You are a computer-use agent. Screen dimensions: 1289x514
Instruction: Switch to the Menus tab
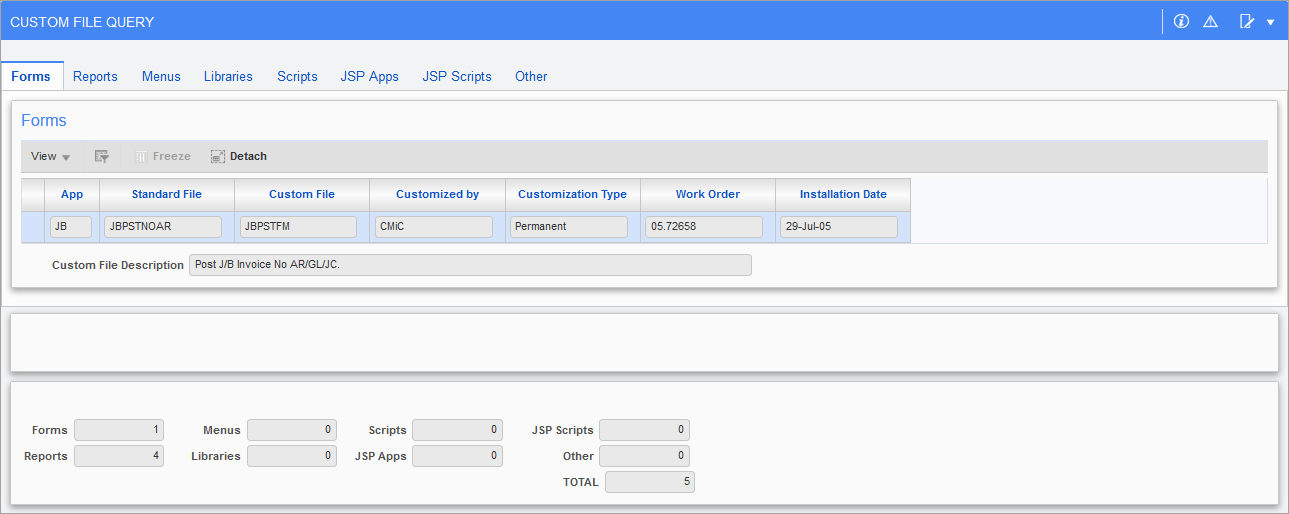161,76
